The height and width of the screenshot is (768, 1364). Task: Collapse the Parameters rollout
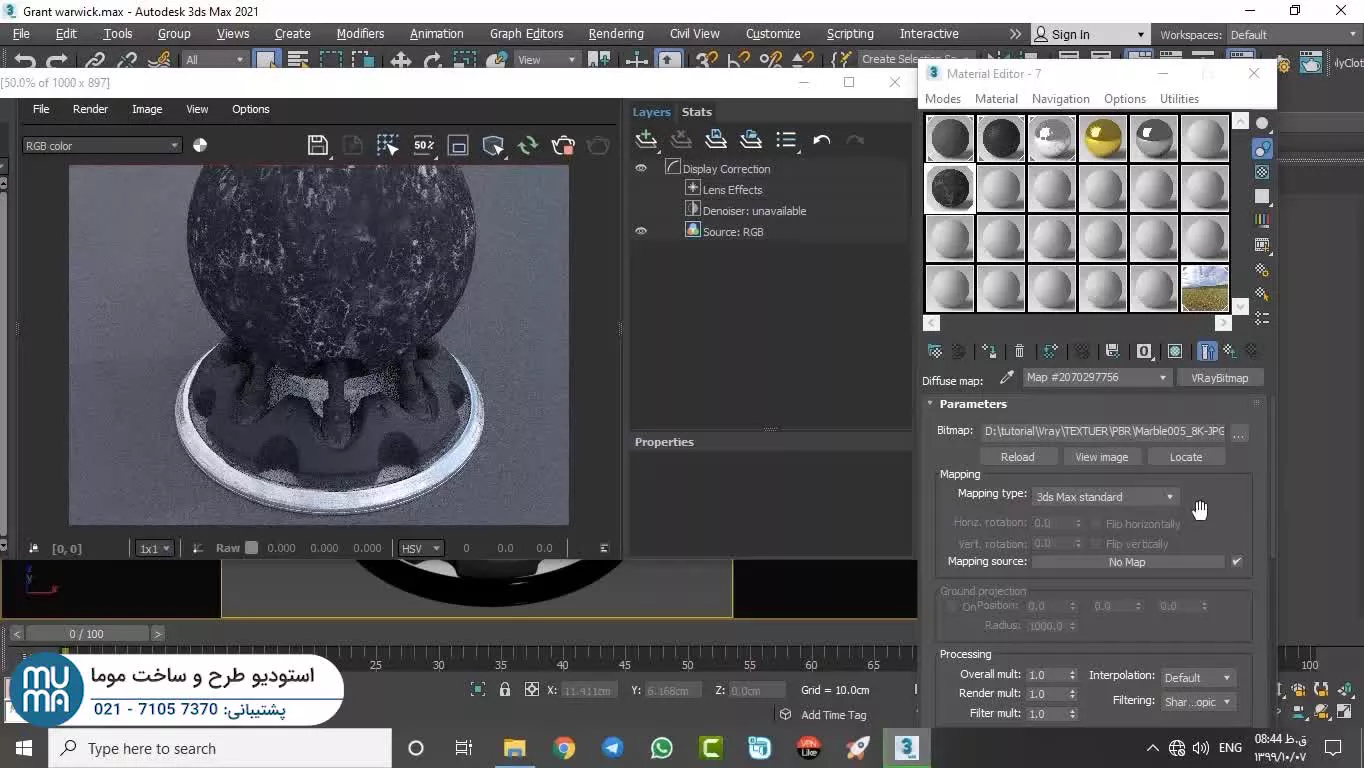pos(972,404)
